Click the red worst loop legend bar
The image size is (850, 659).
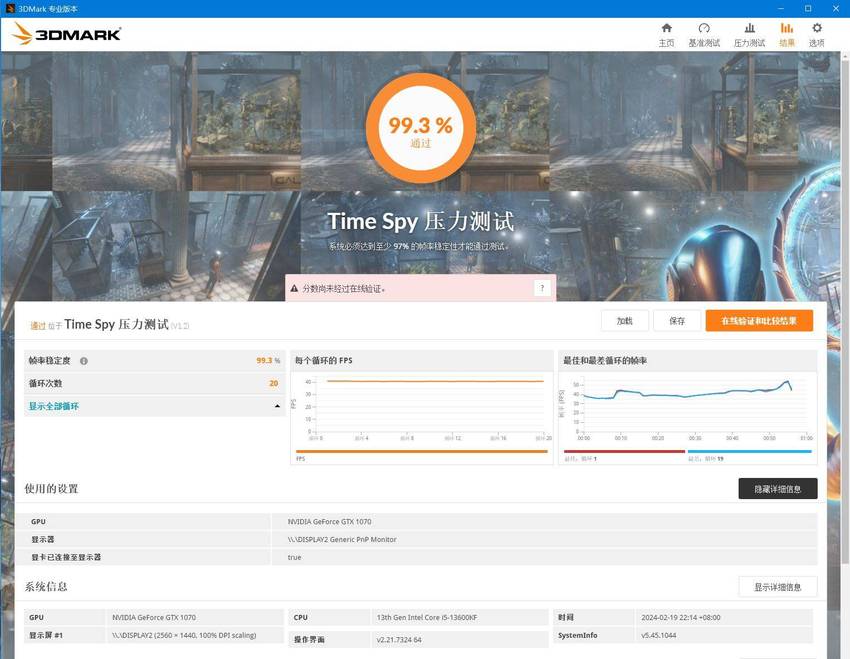click(624, 451)
